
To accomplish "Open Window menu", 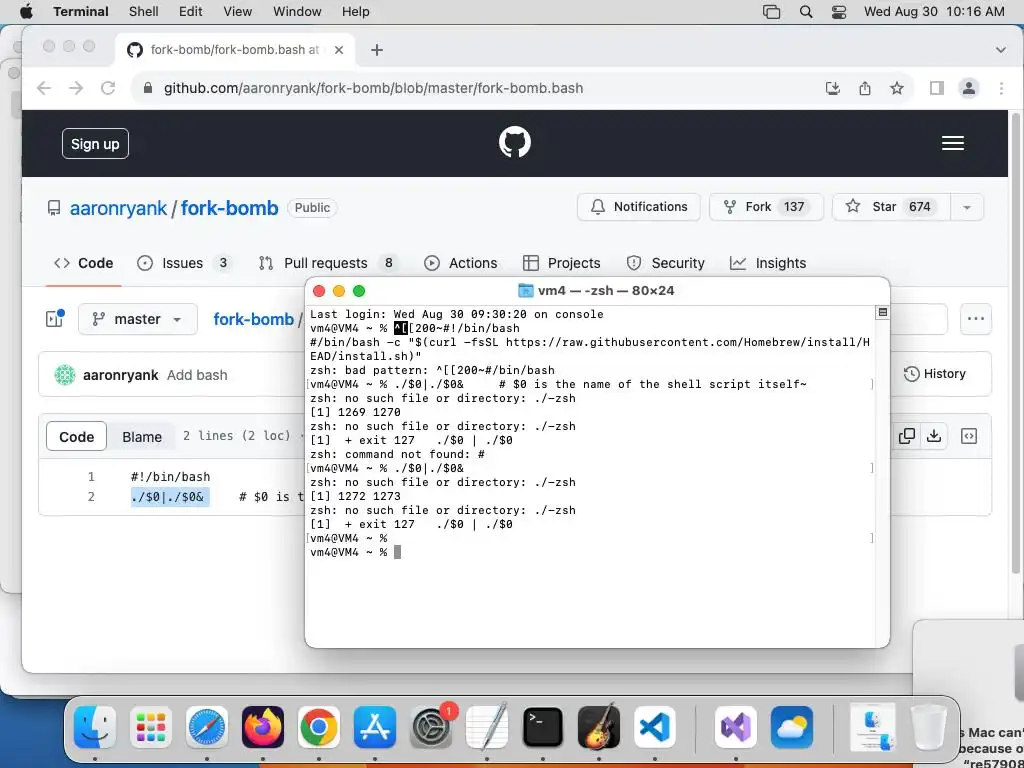I will (x=297, y=12).
